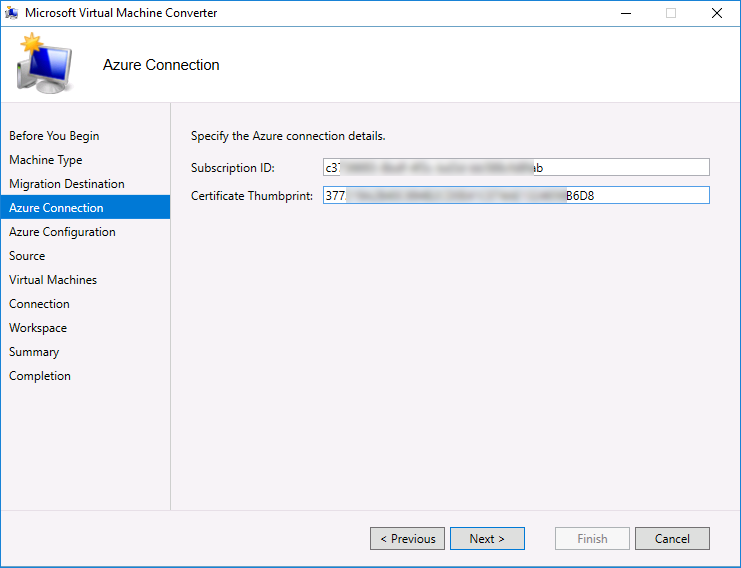Open the Connection step
741x568 pixels.
[39, 304]
